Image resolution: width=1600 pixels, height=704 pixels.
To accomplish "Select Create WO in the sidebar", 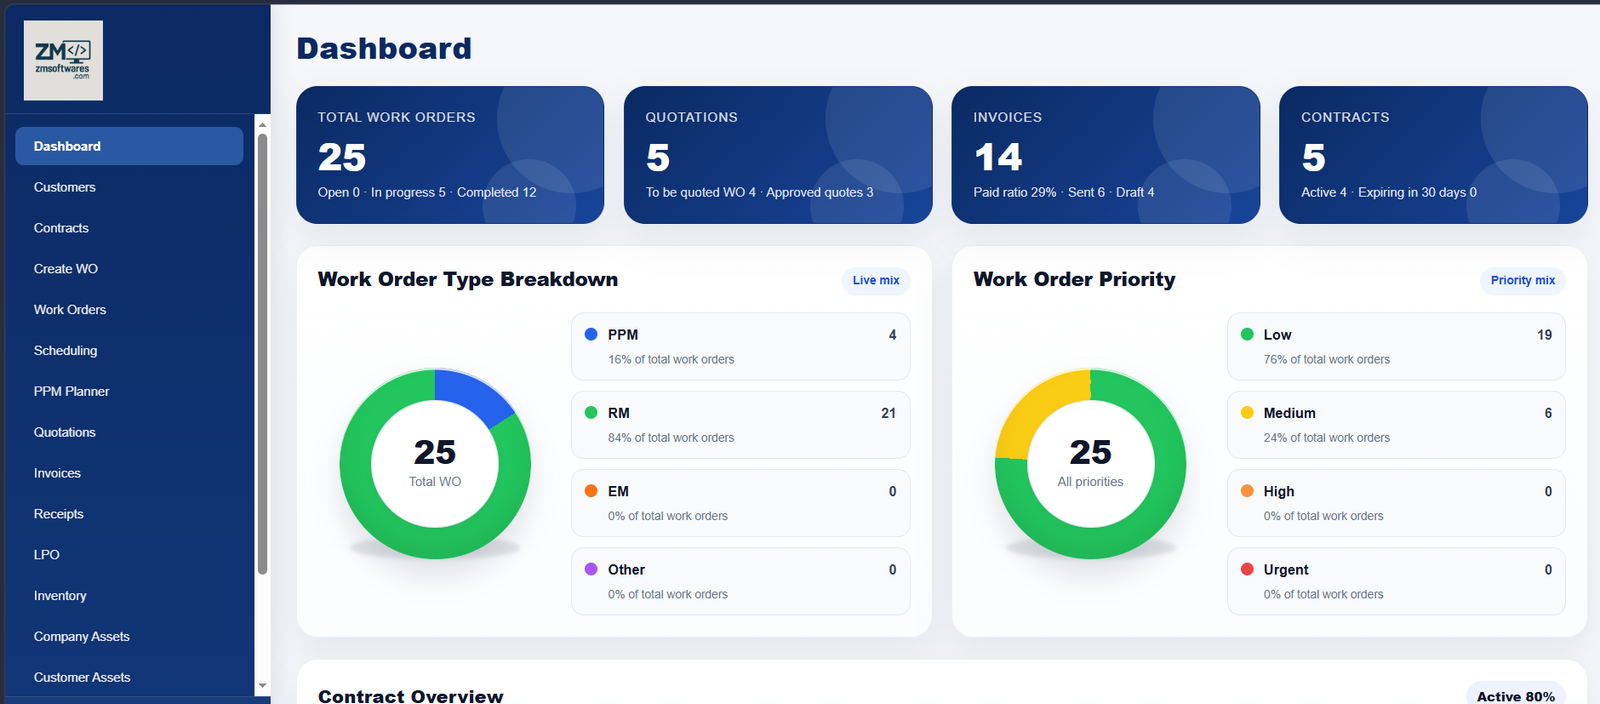I will click(x=129, y=269).
